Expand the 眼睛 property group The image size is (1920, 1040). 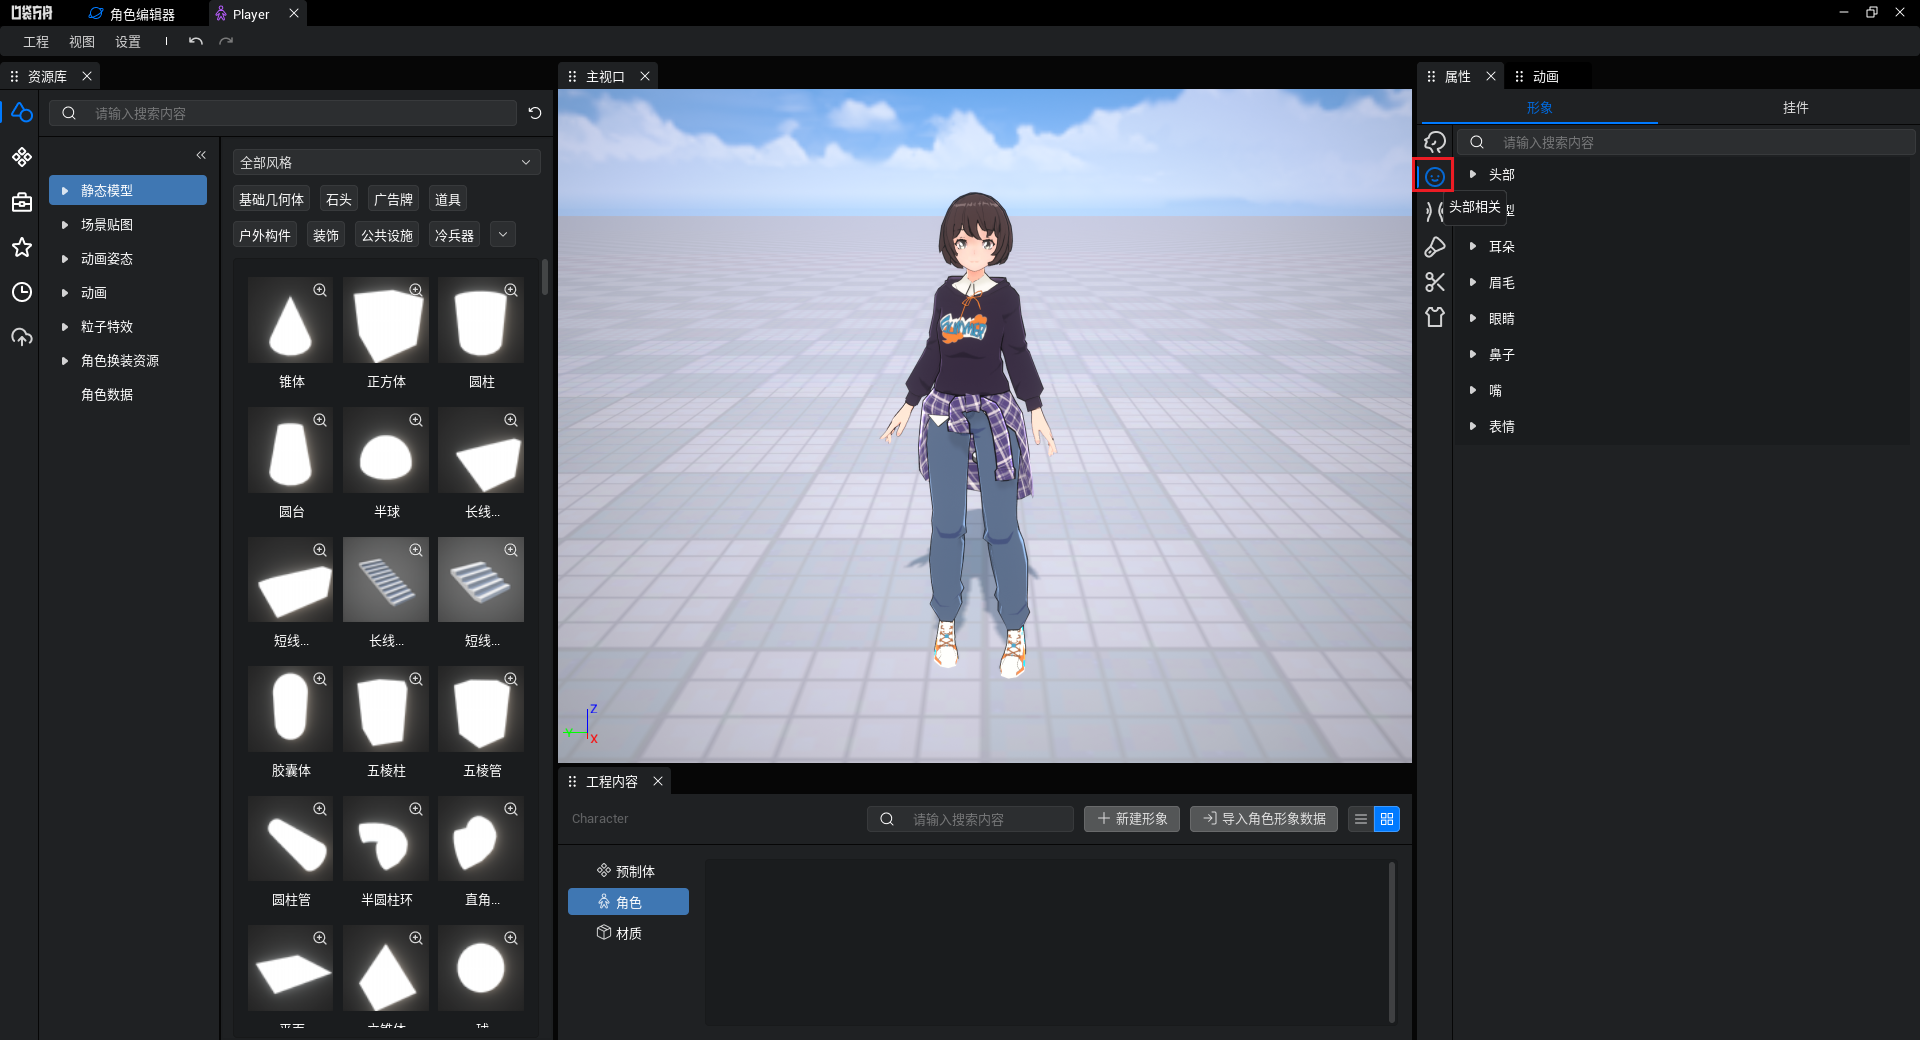pos(1473,318)
